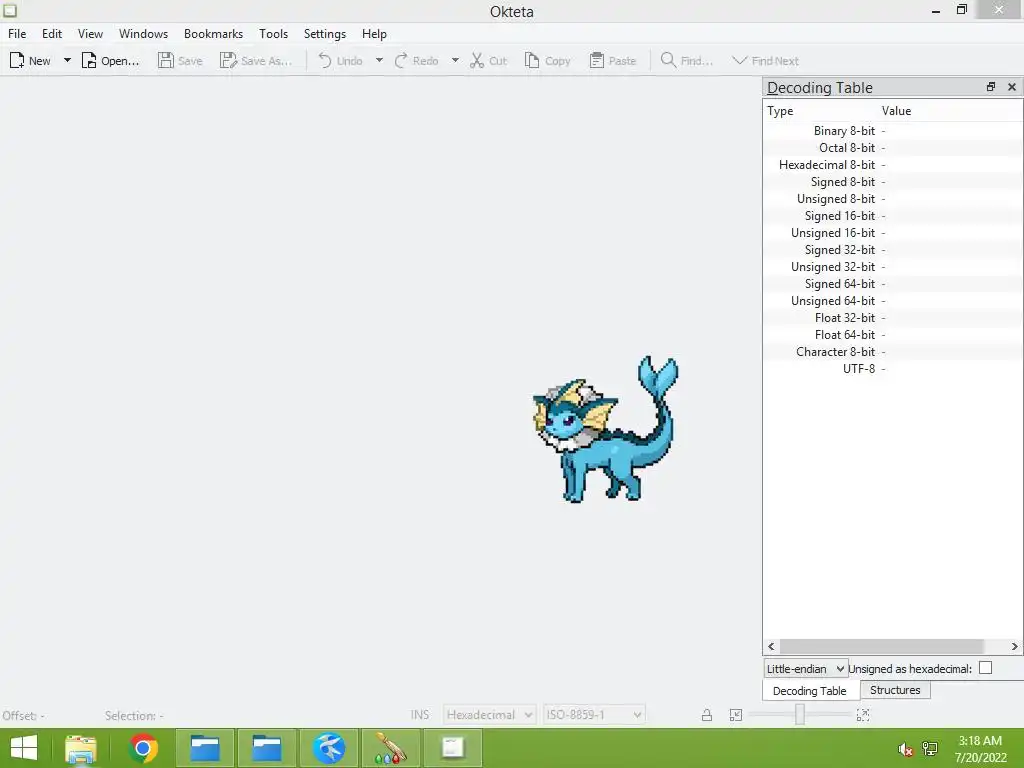This screenshot has width=1024, height=768.
Task: Expand the Redo history dropdown arrow
Action: (455, 61)
